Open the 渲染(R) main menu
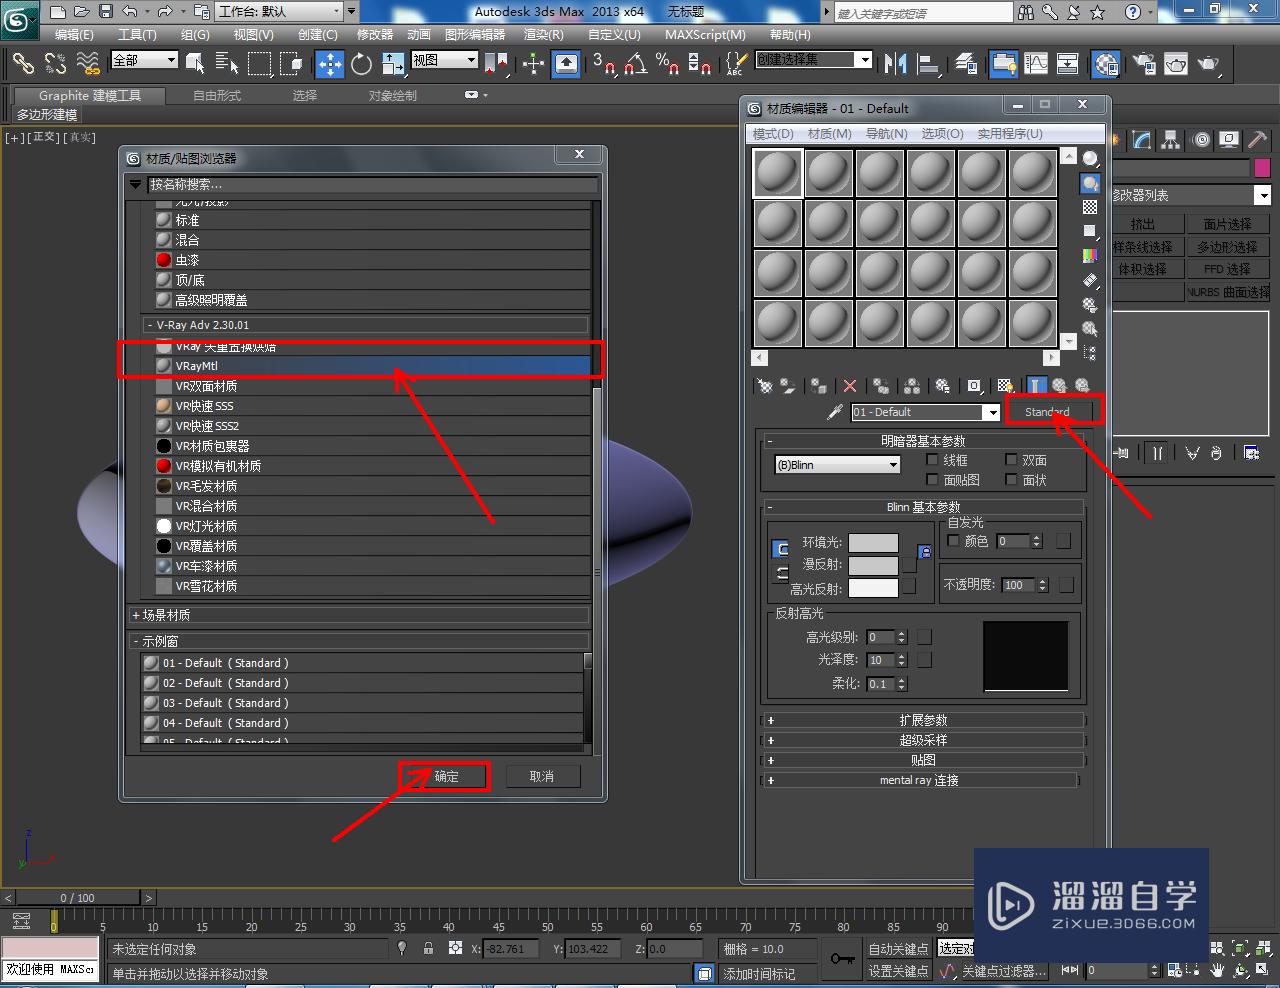Image resolution: width=1280 pixels, height=988 pixels. click(x=544, y=34)
